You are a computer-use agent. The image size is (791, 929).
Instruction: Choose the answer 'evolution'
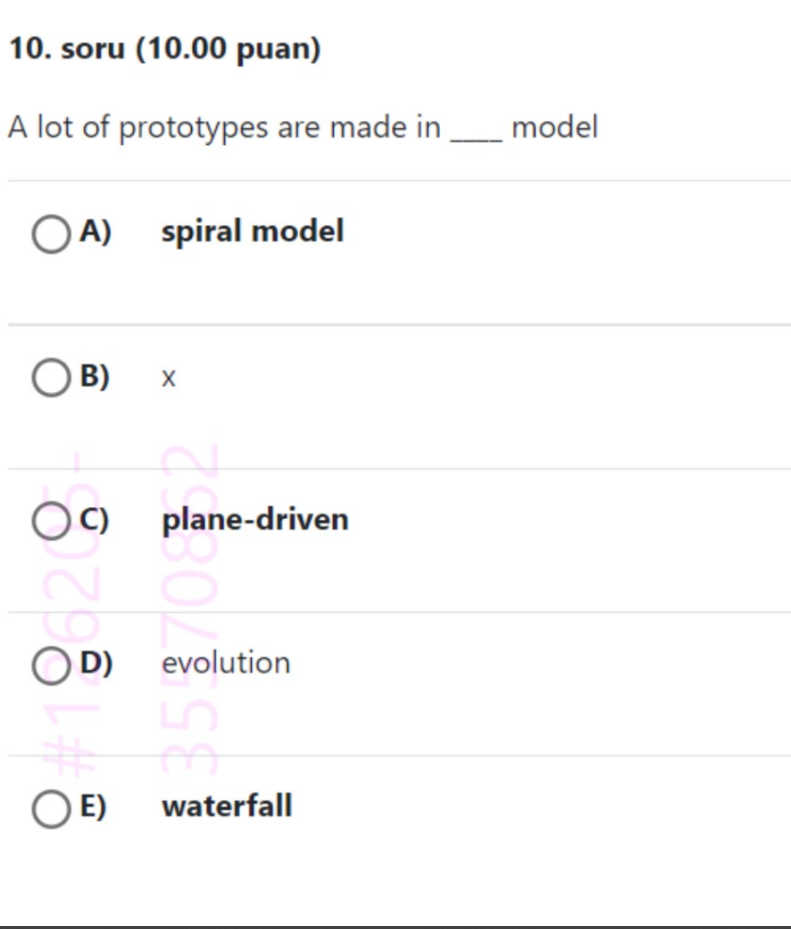click(x=227, y=662)
